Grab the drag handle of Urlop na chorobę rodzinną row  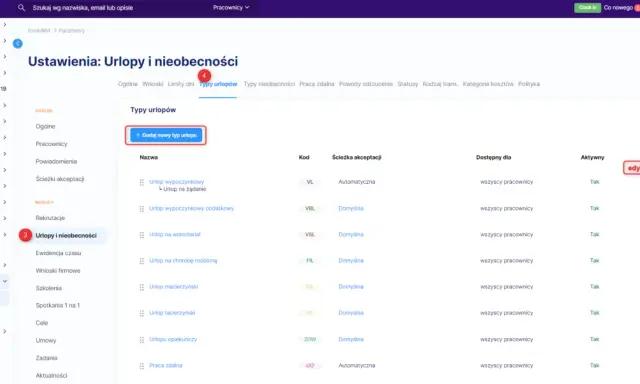point(142,261)
